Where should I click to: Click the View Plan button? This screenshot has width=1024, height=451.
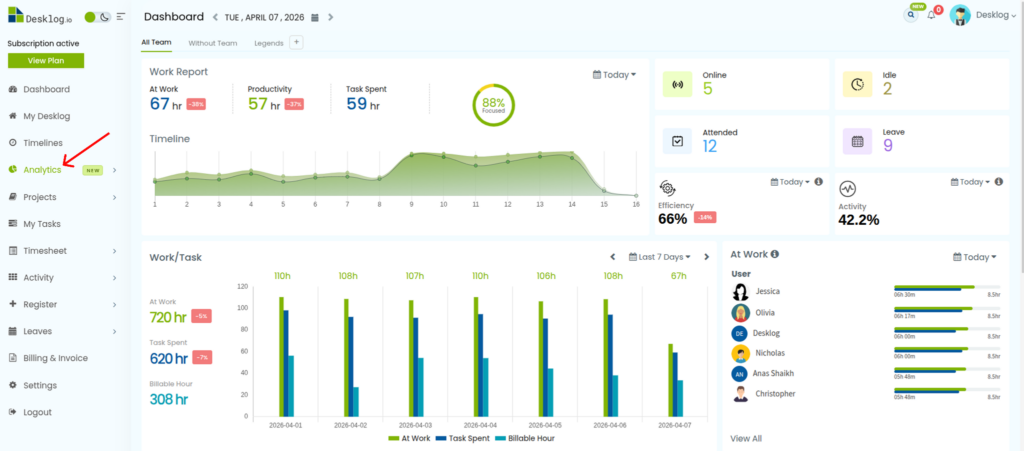point(46,61)
